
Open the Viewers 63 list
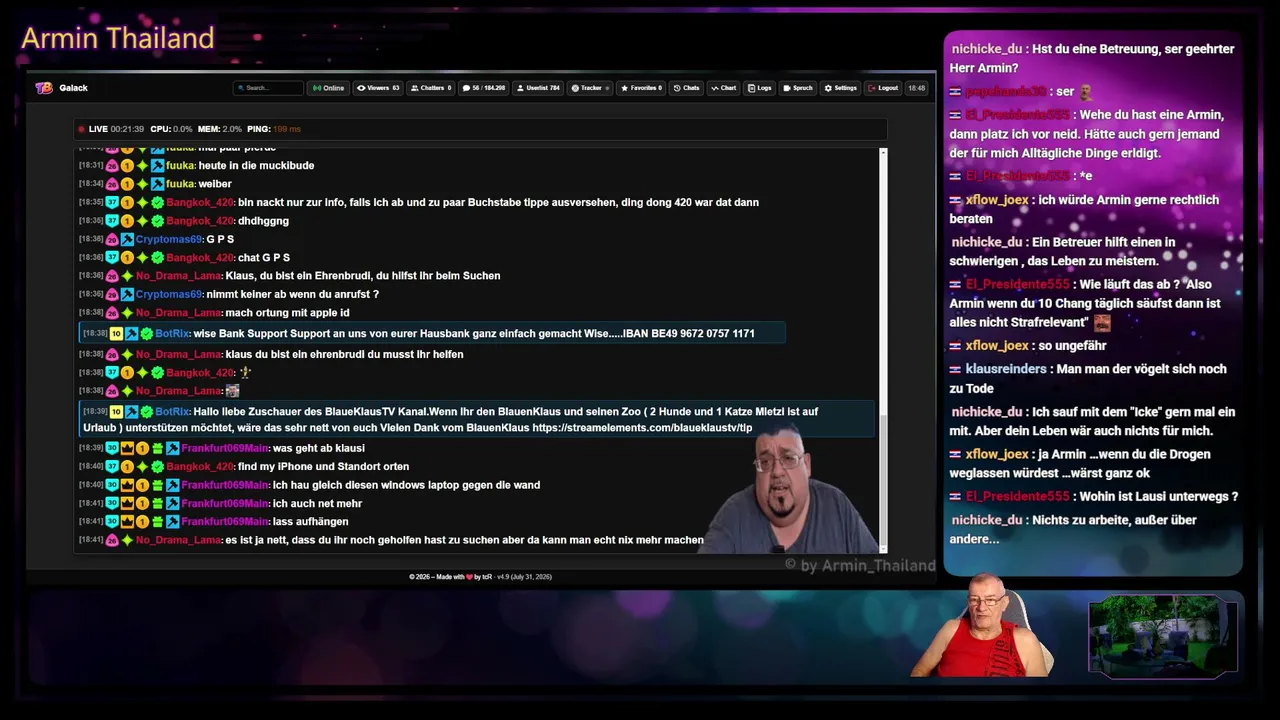point(378,88)
